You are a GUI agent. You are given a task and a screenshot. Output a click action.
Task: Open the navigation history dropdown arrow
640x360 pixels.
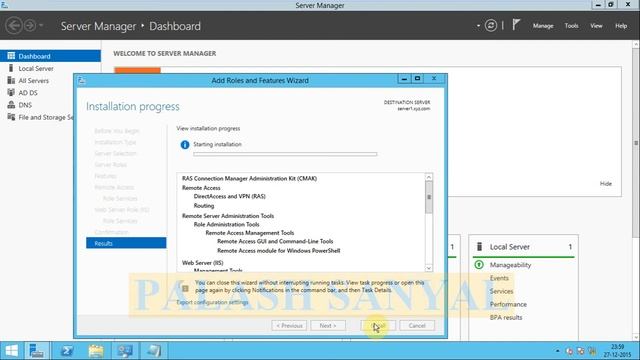pos(41,26)
